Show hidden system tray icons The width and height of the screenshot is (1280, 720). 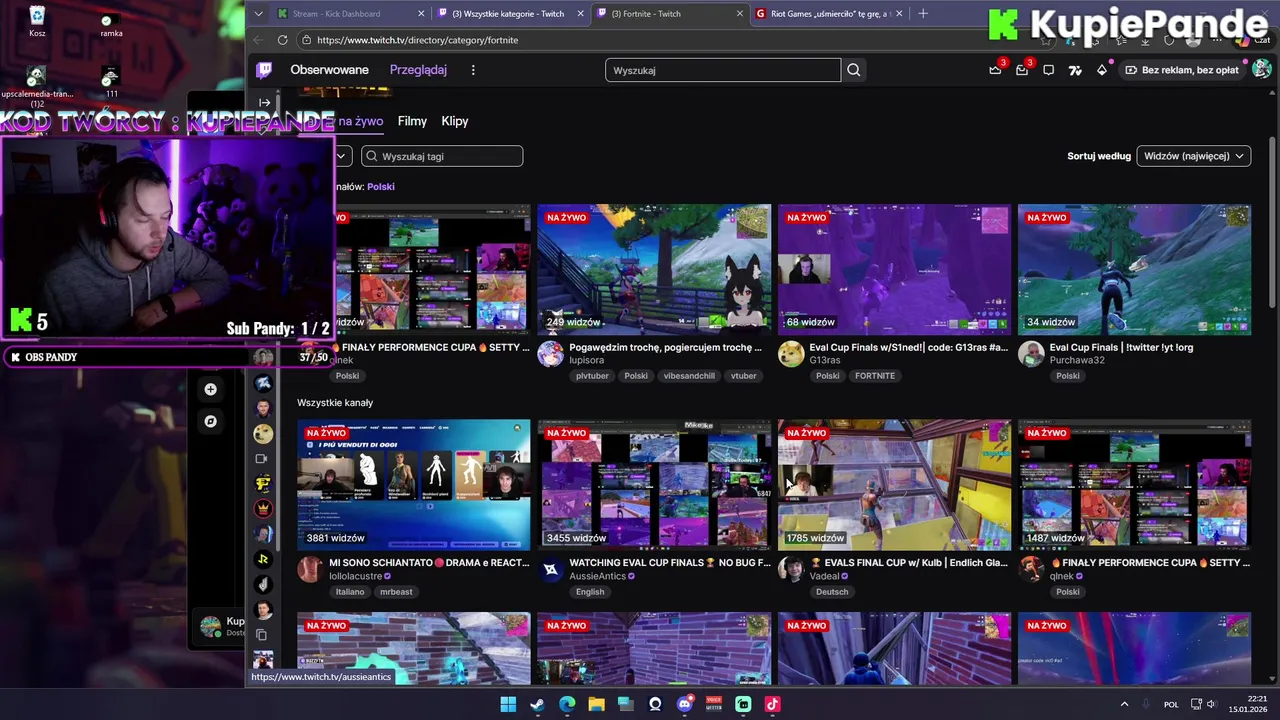click(1124, 704)
